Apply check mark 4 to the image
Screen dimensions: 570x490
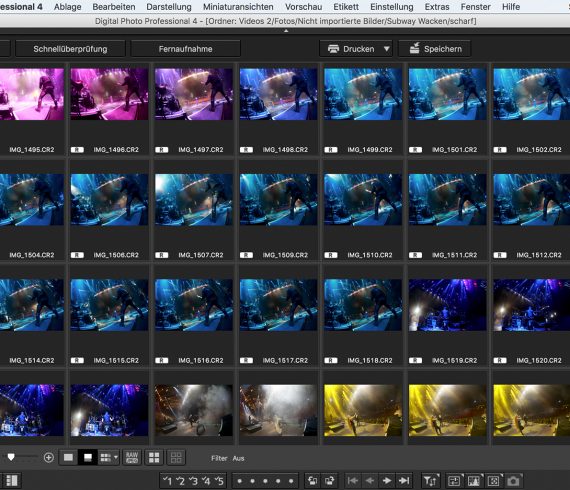pyautogui.click(x=206, y=481)
